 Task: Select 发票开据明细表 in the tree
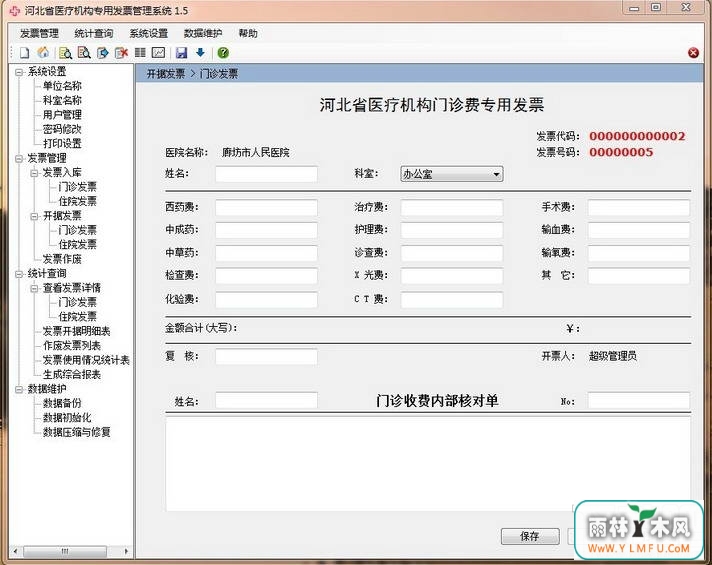click(76, 331)
